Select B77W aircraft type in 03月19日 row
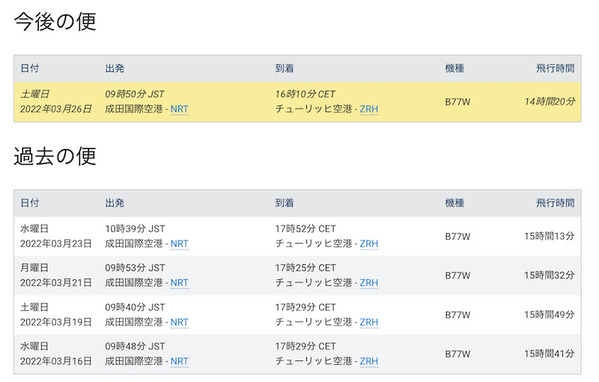This screenshot has width=599, height=382. [458, 315]
